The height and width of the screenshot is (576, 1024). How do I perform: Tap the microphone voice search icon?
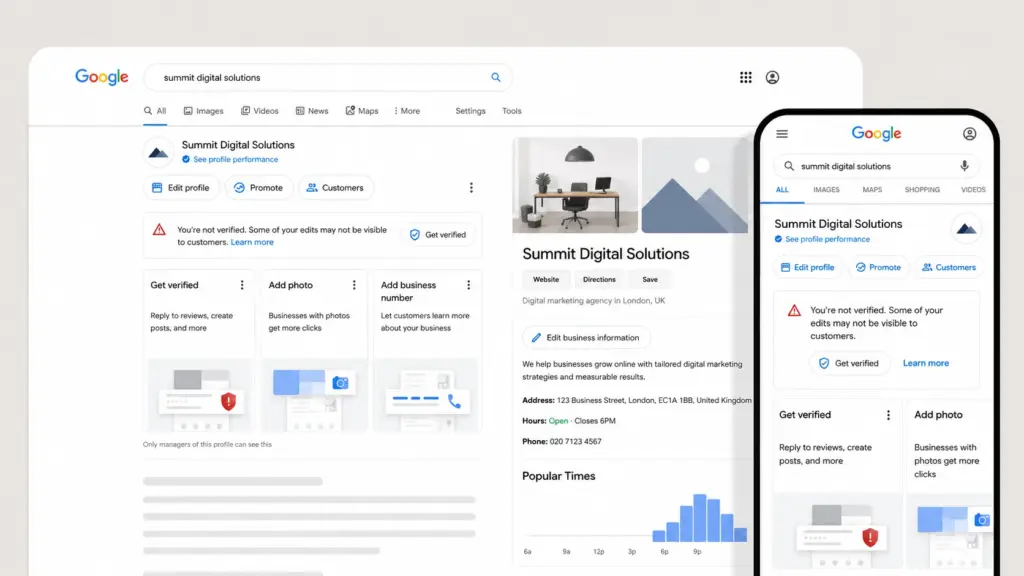[964, 166]
